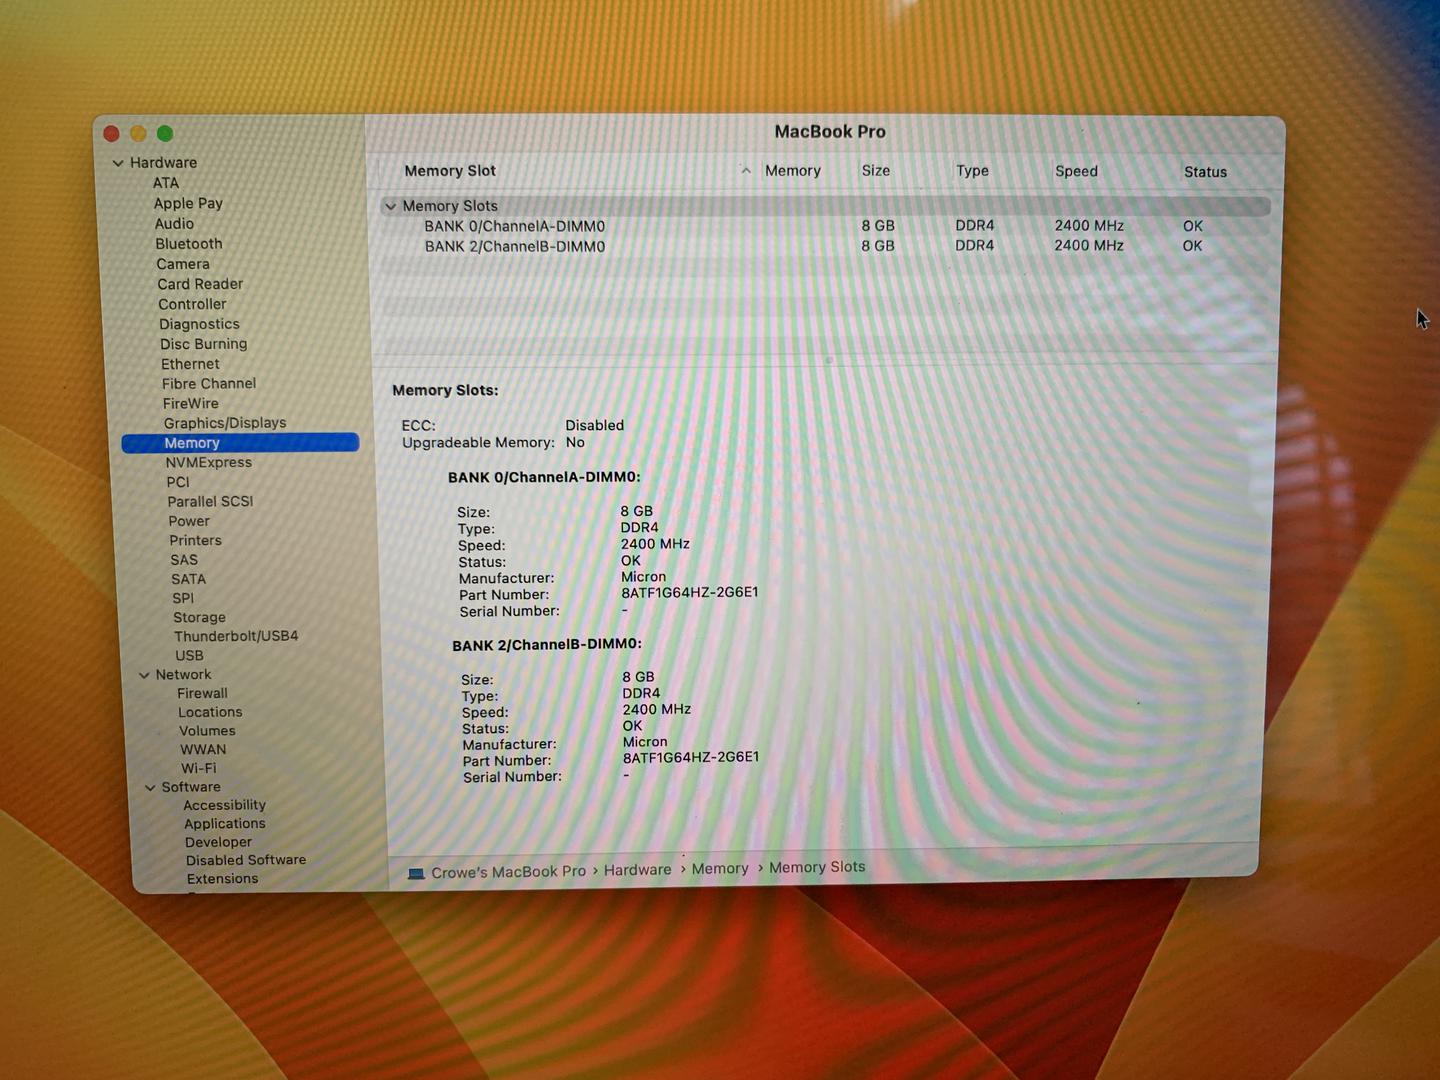Select Bluetooth in the sidebar
The image size is (1440, 1080).
point(189,244)
